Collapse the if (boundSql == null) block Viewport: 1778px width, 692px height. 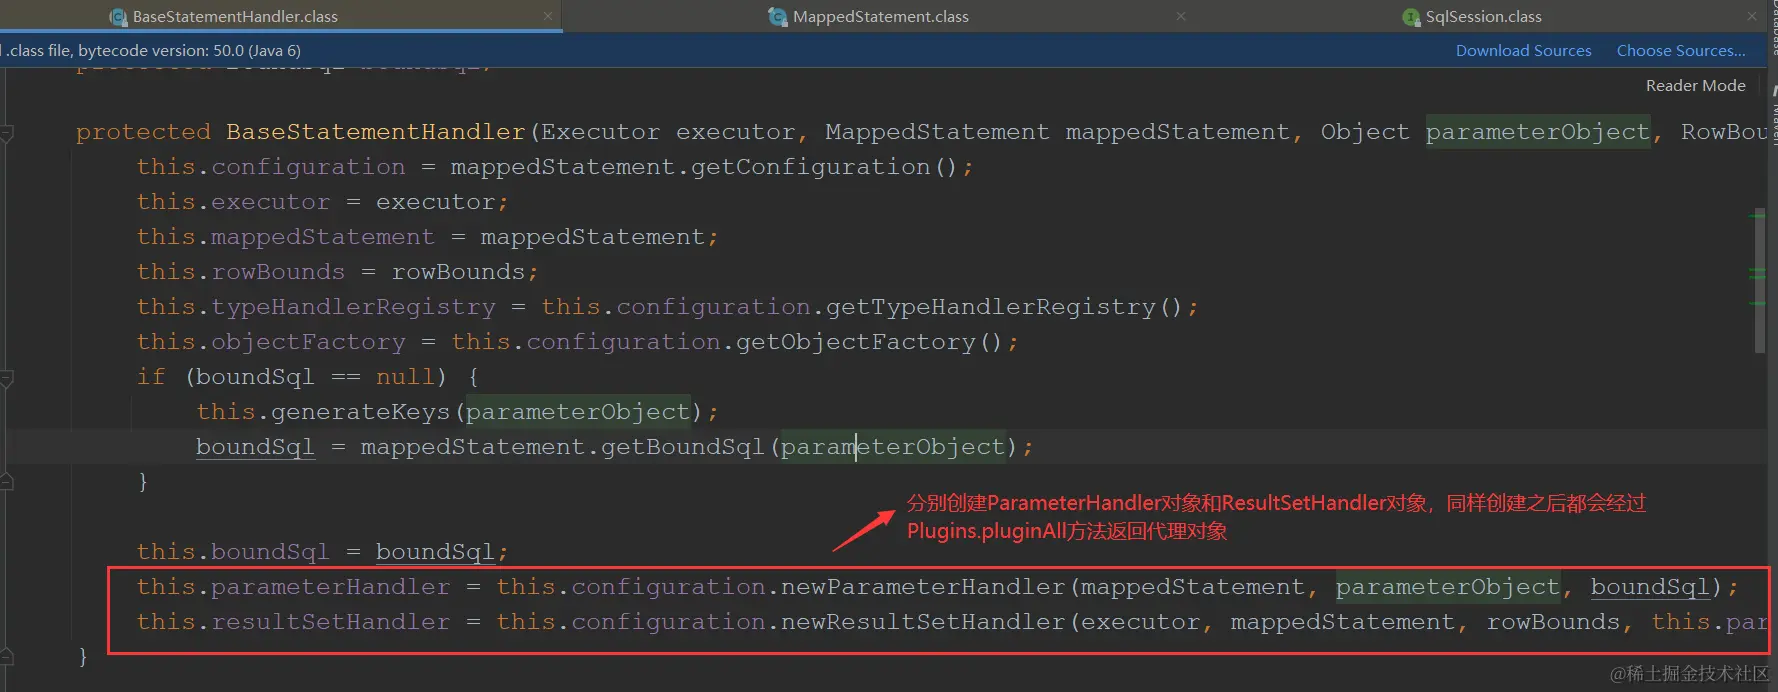[x=7, y=378]
